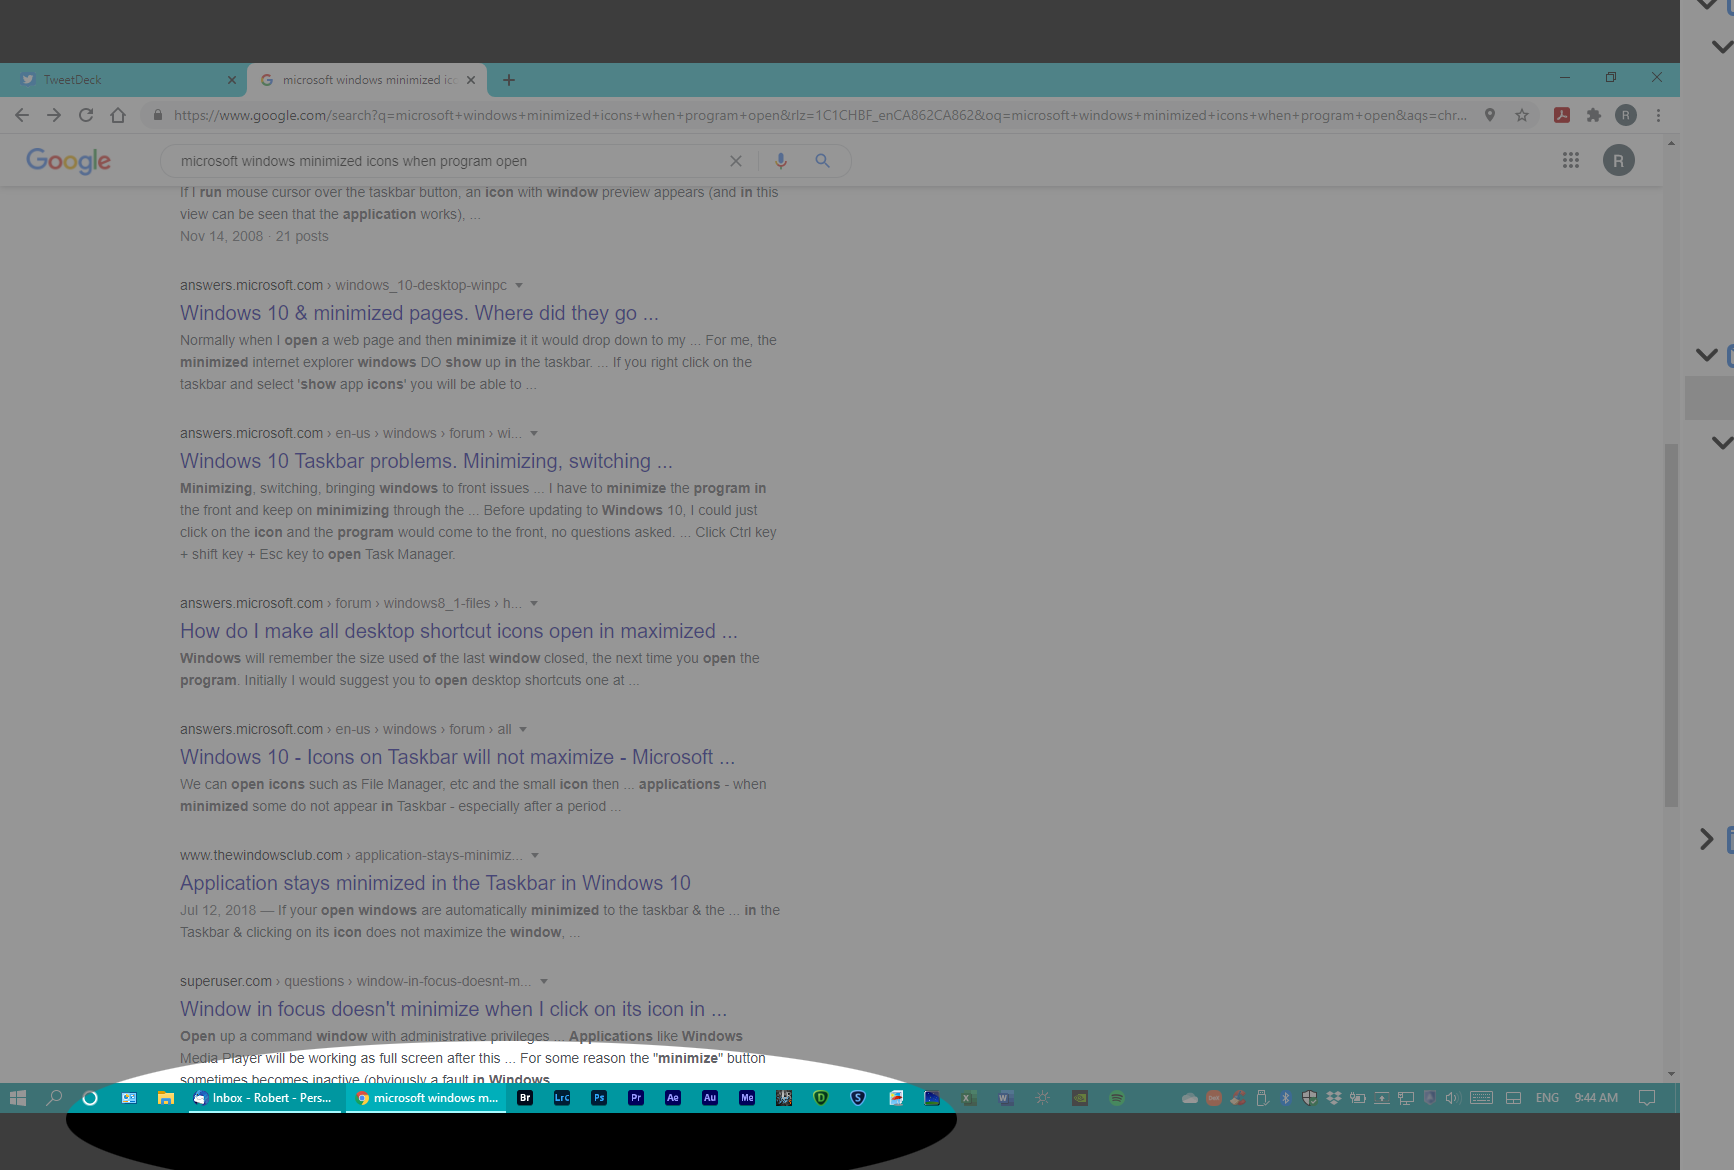The height and width of the screenshot is (1170, 1734).
Task: Bookmark this page with the star icon
Action: [x=1522, y=115]
